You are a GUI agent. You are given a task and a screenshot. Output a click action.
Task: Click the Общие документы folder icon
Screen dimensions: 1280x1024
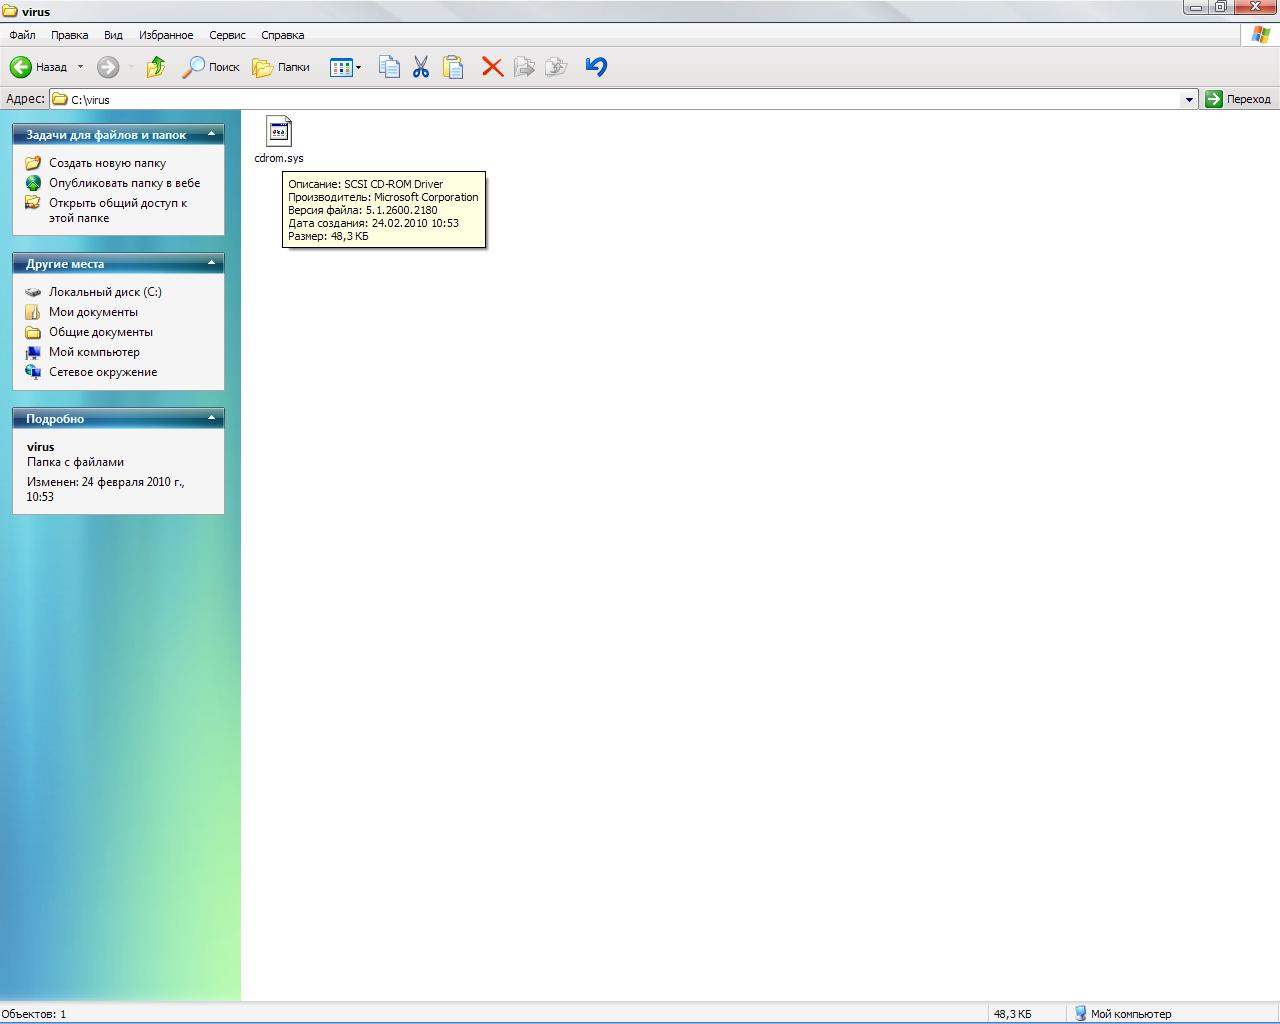pos(33,332)
